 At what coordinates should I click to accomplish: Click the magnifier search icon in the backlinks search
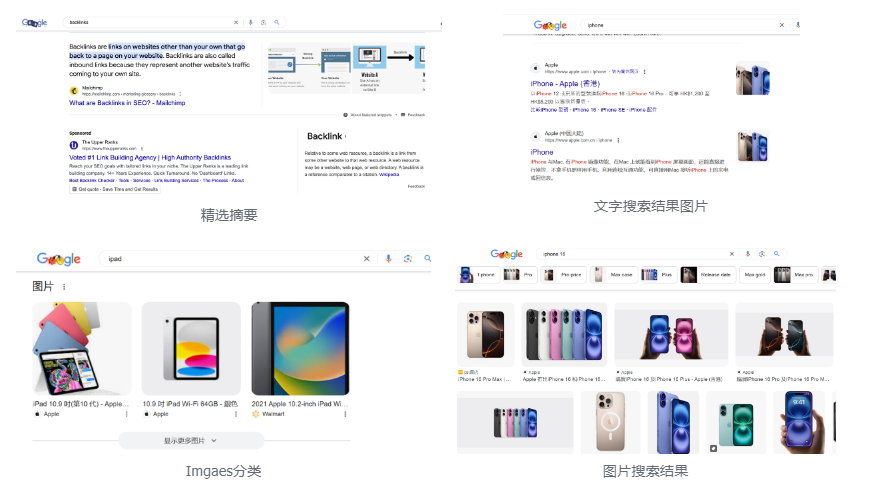(x=277, y=22)
